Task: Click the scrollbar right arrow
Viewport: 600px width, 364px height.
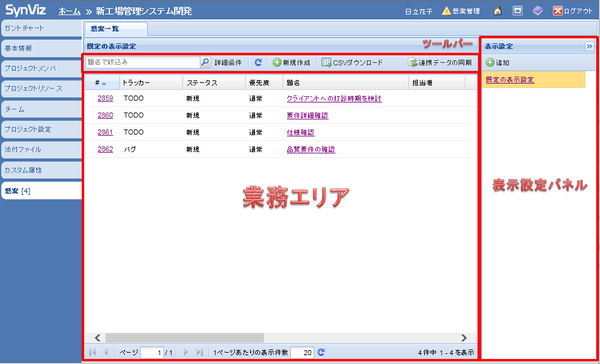Action: click(x=464, y=338)
